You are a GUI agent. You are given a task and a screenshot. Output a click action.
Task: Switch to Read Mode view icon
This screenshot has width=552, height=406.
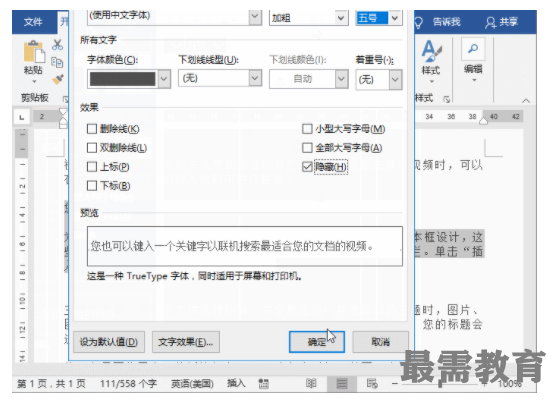311,383
